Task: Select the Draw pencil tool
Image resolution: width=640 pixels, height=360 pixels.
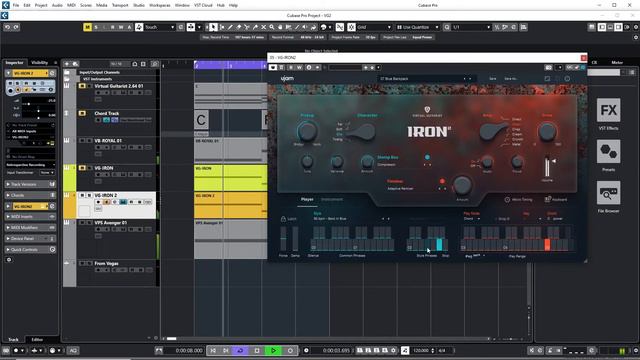Action: pyautogui.click(x=230, y=27)
